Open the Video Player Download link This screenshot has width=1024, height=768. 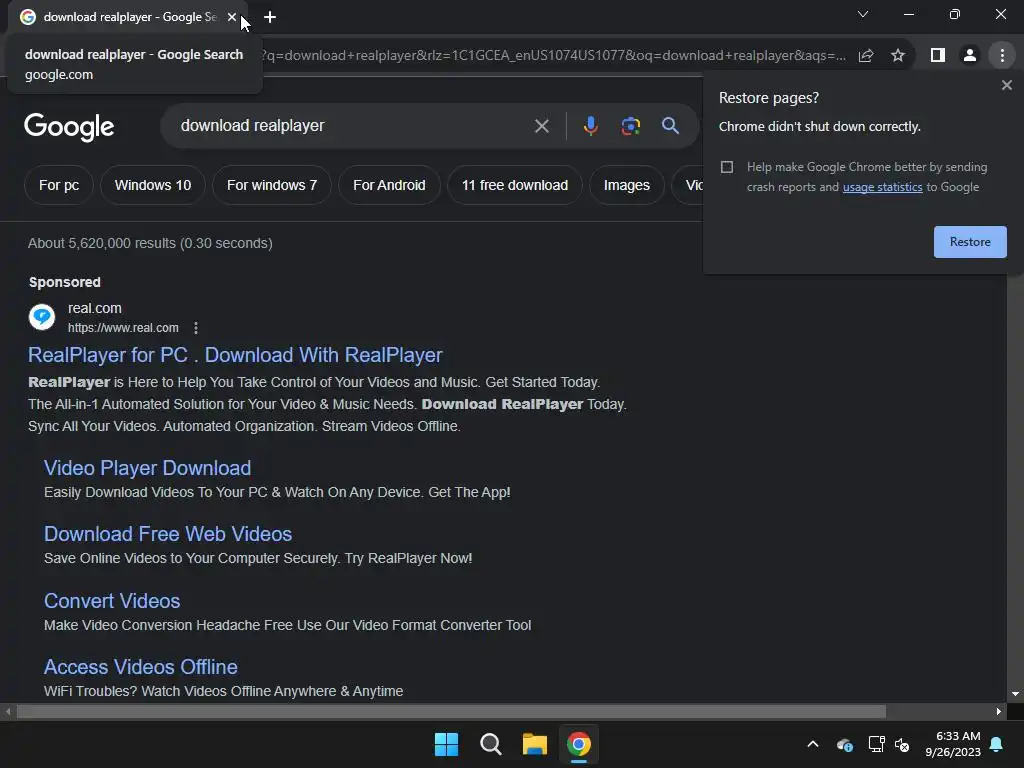point(148,468)
